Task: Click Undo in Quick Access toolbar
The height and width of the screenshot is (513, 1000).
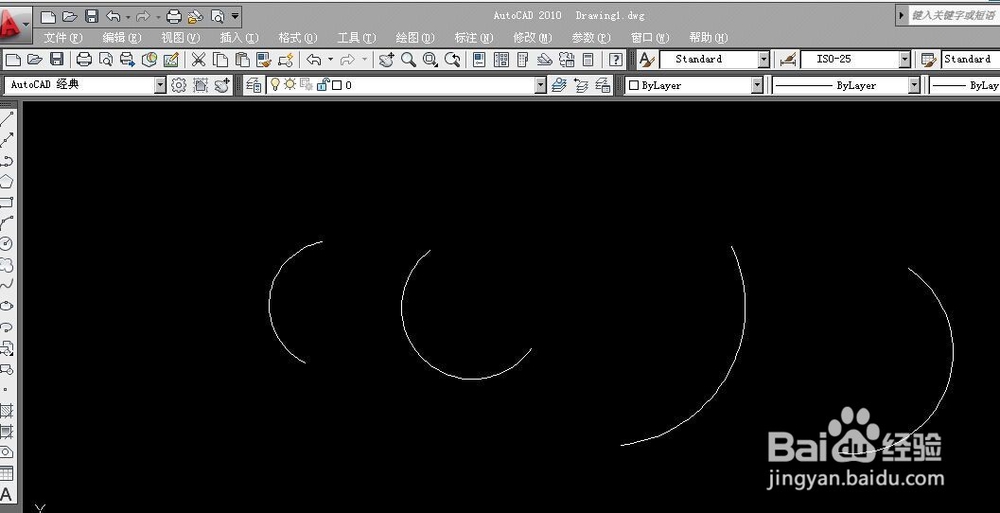Action: 114,16
